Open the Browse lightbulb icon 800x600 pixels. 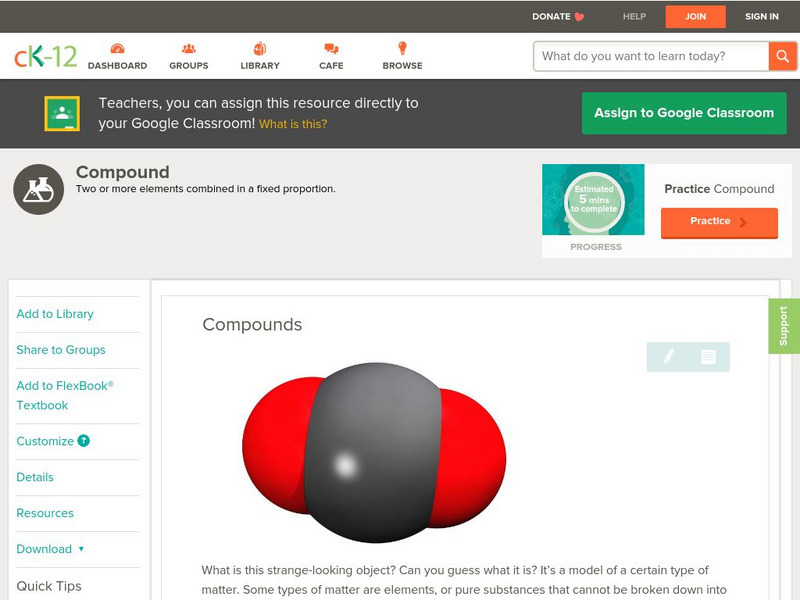pos(402,48)
